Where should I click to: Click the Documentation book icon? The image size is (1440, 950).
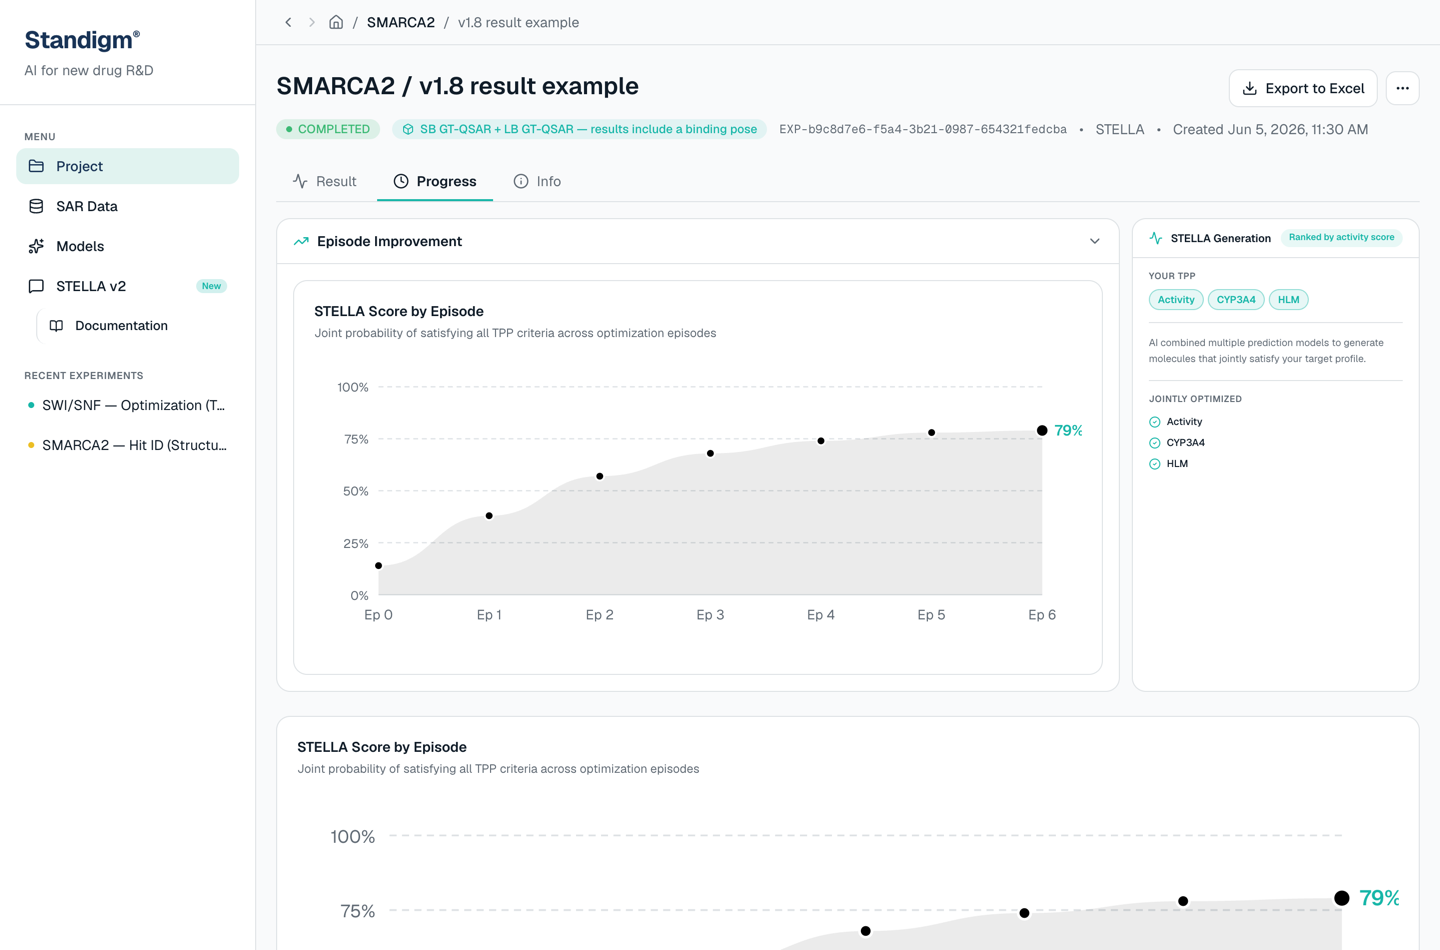pyautogui.click(x=56, y=326)
